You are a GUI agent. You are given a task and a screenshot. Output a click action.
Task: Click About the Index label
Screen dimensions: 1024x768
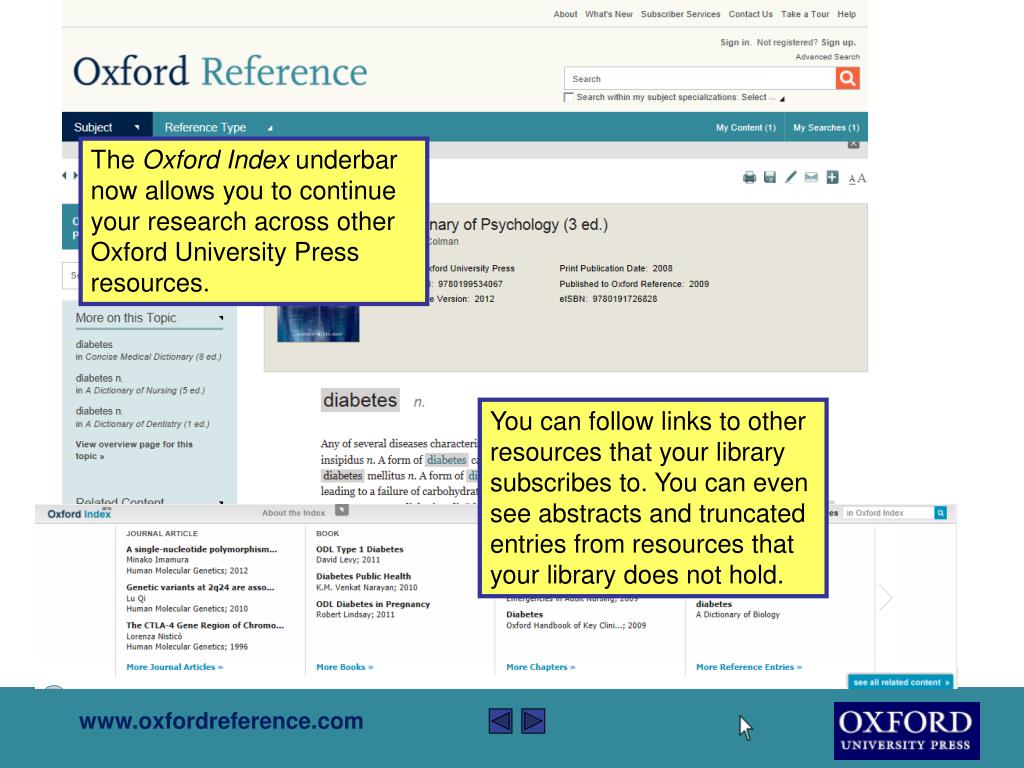coord(293,513)
